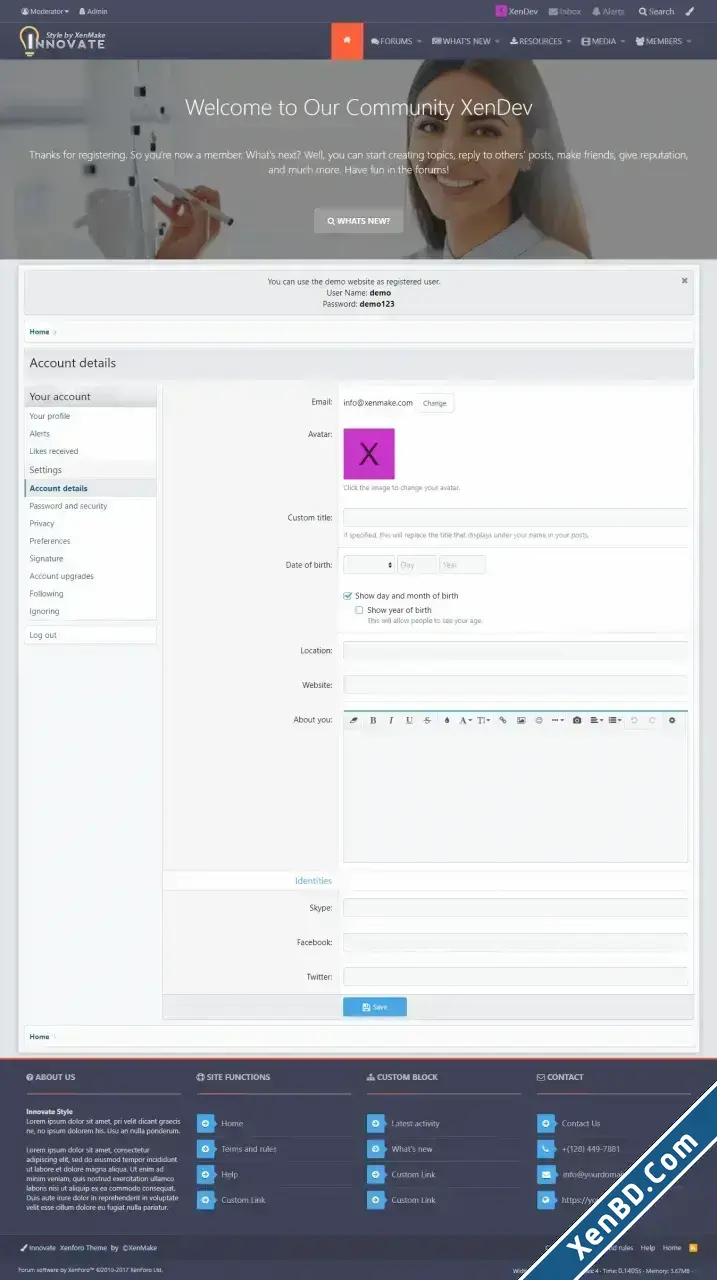Click the envelope icon beside info@yourdomain
Image resolution: width=717 pixels, height=1280 pixels.
point(545,1174)
